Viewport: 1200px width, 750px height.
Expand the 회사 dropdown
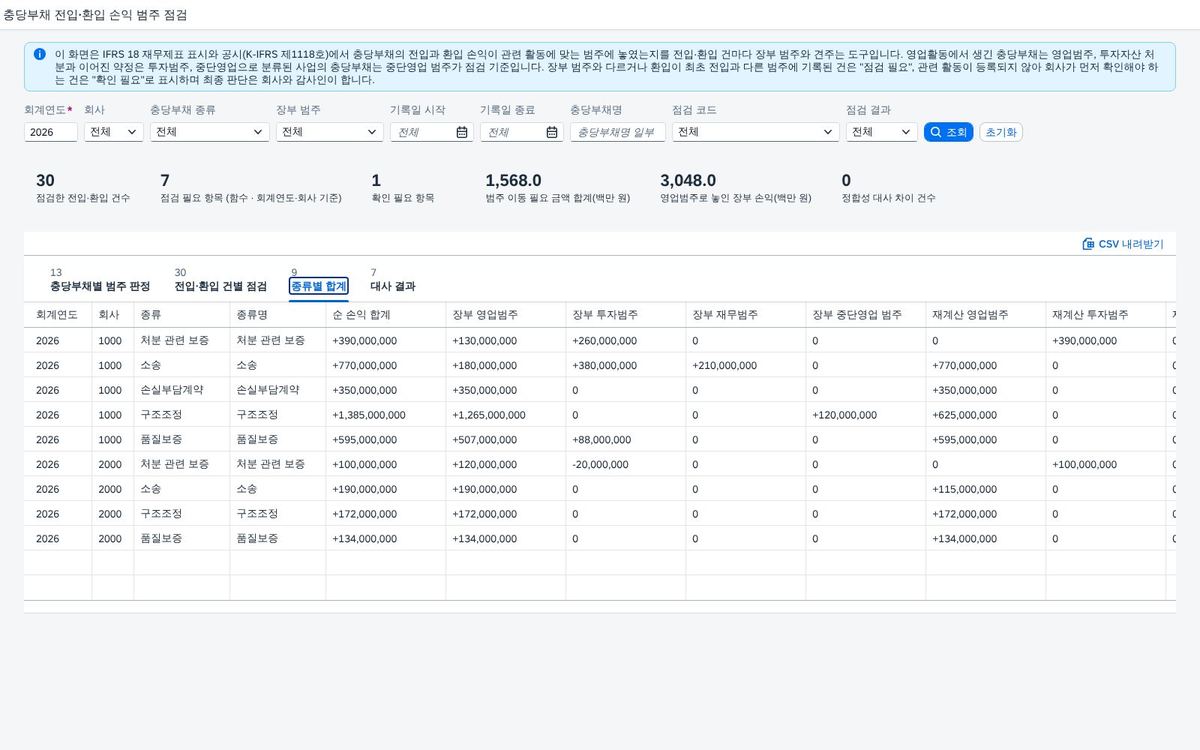tap(114, 132)
